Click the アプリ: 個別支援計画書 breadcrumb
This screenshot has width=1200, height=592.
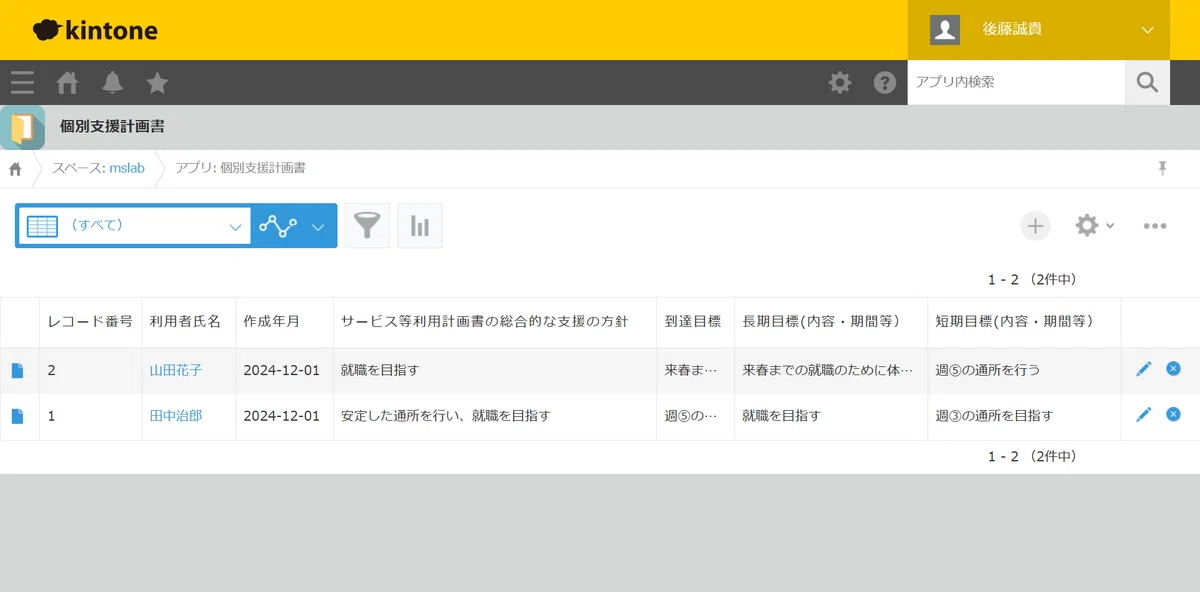(241, 168)
